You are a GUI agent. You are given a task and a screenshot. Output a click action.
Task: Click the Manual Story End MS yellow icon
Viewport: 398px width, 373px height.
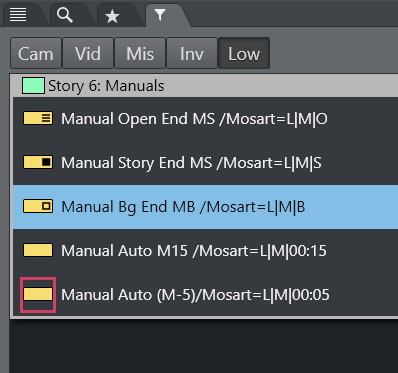(38, 162)
